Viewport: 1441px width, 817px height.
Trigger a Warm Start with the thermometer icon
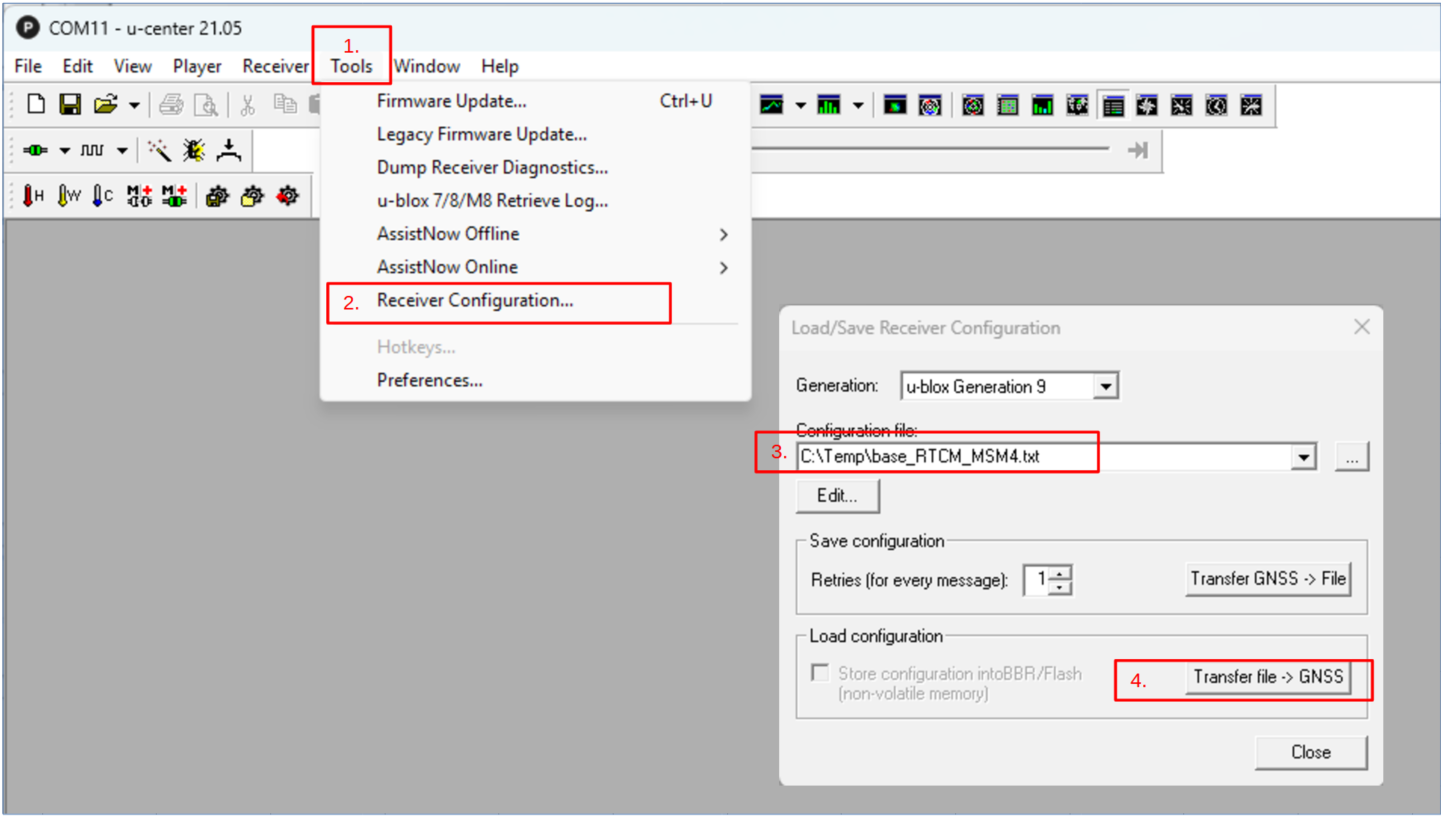[64, 195]
